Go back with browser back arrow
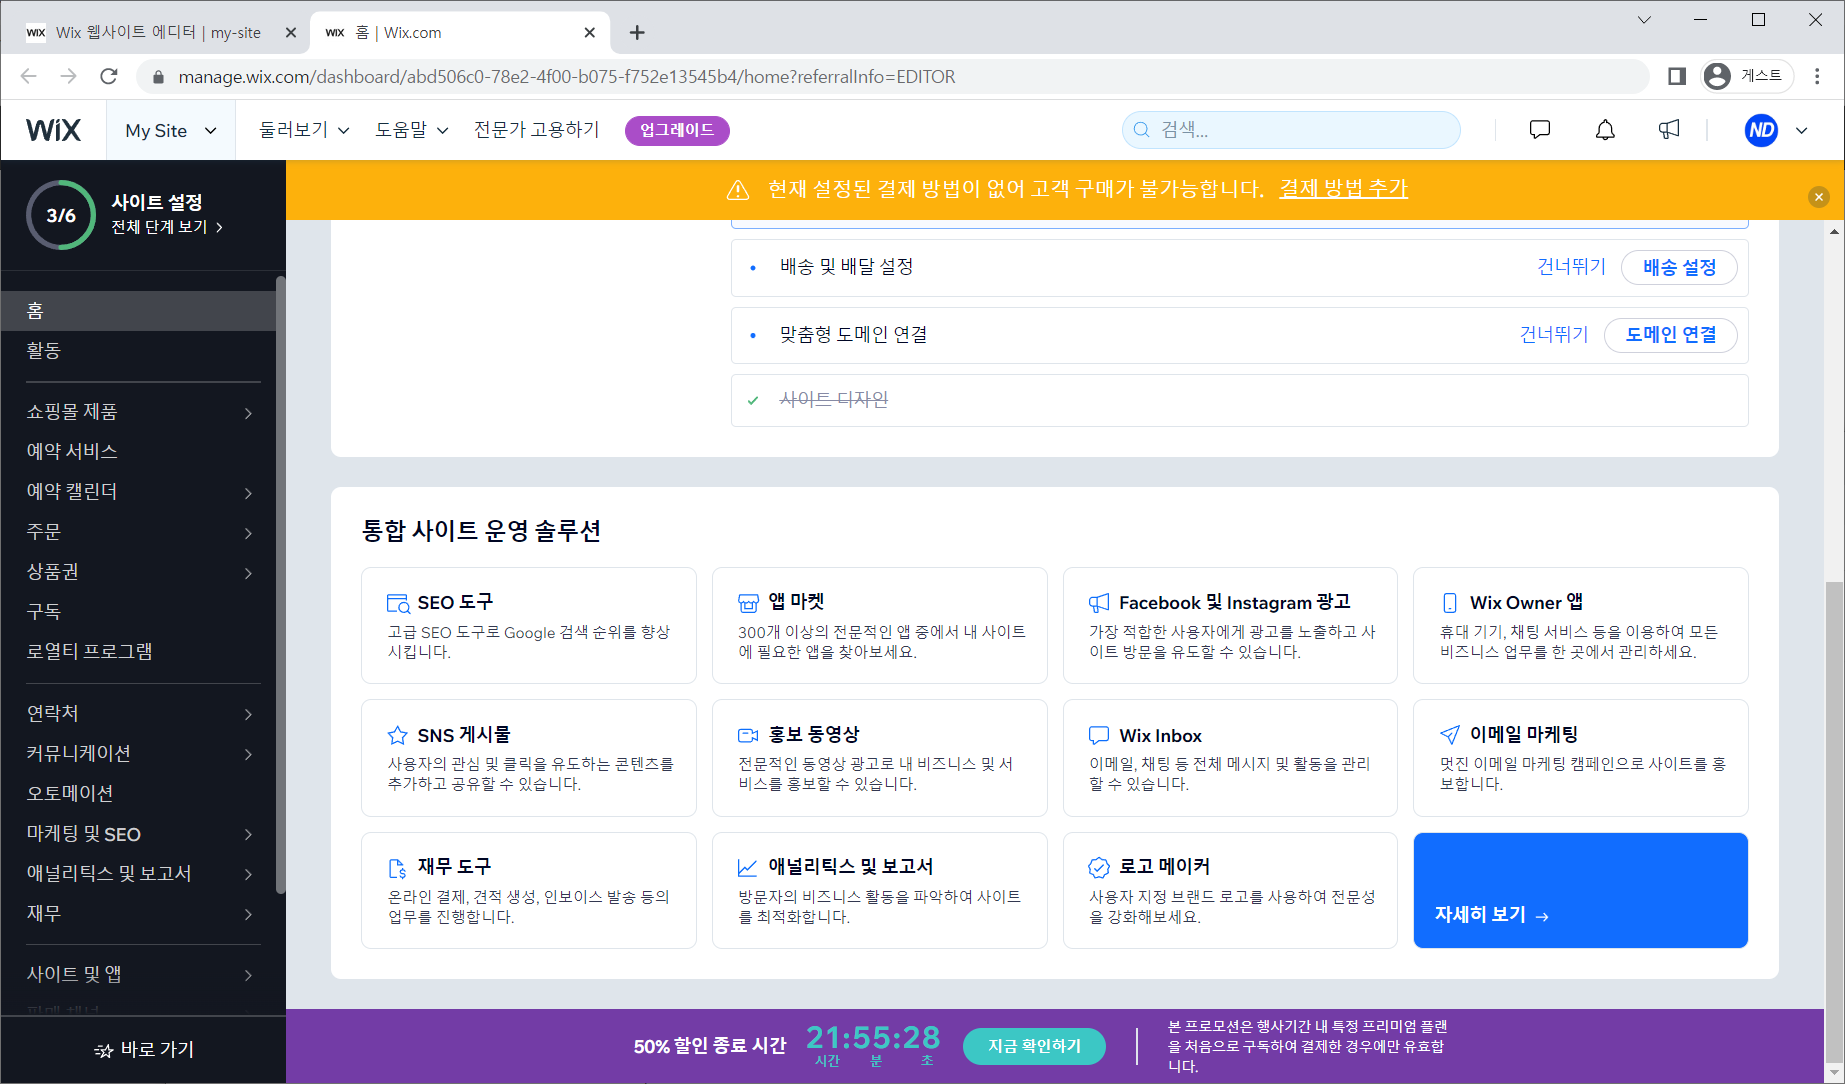 pos(28,76)
